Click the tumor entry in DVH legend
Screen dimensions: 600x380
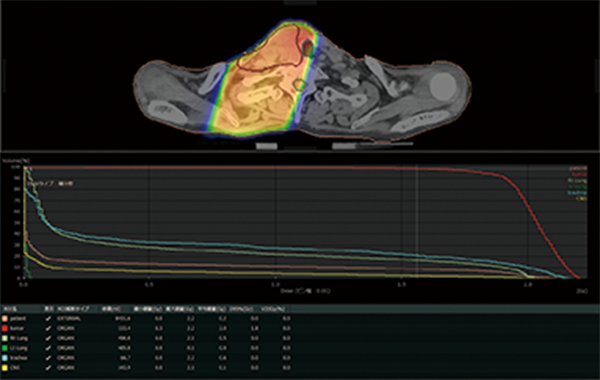point(579,174)
